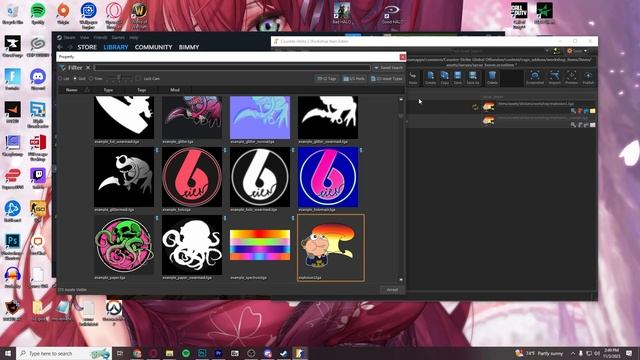Click the filter search input field
Image resolution: width=640 pixels, height=360 pixels.
(232, 68)
